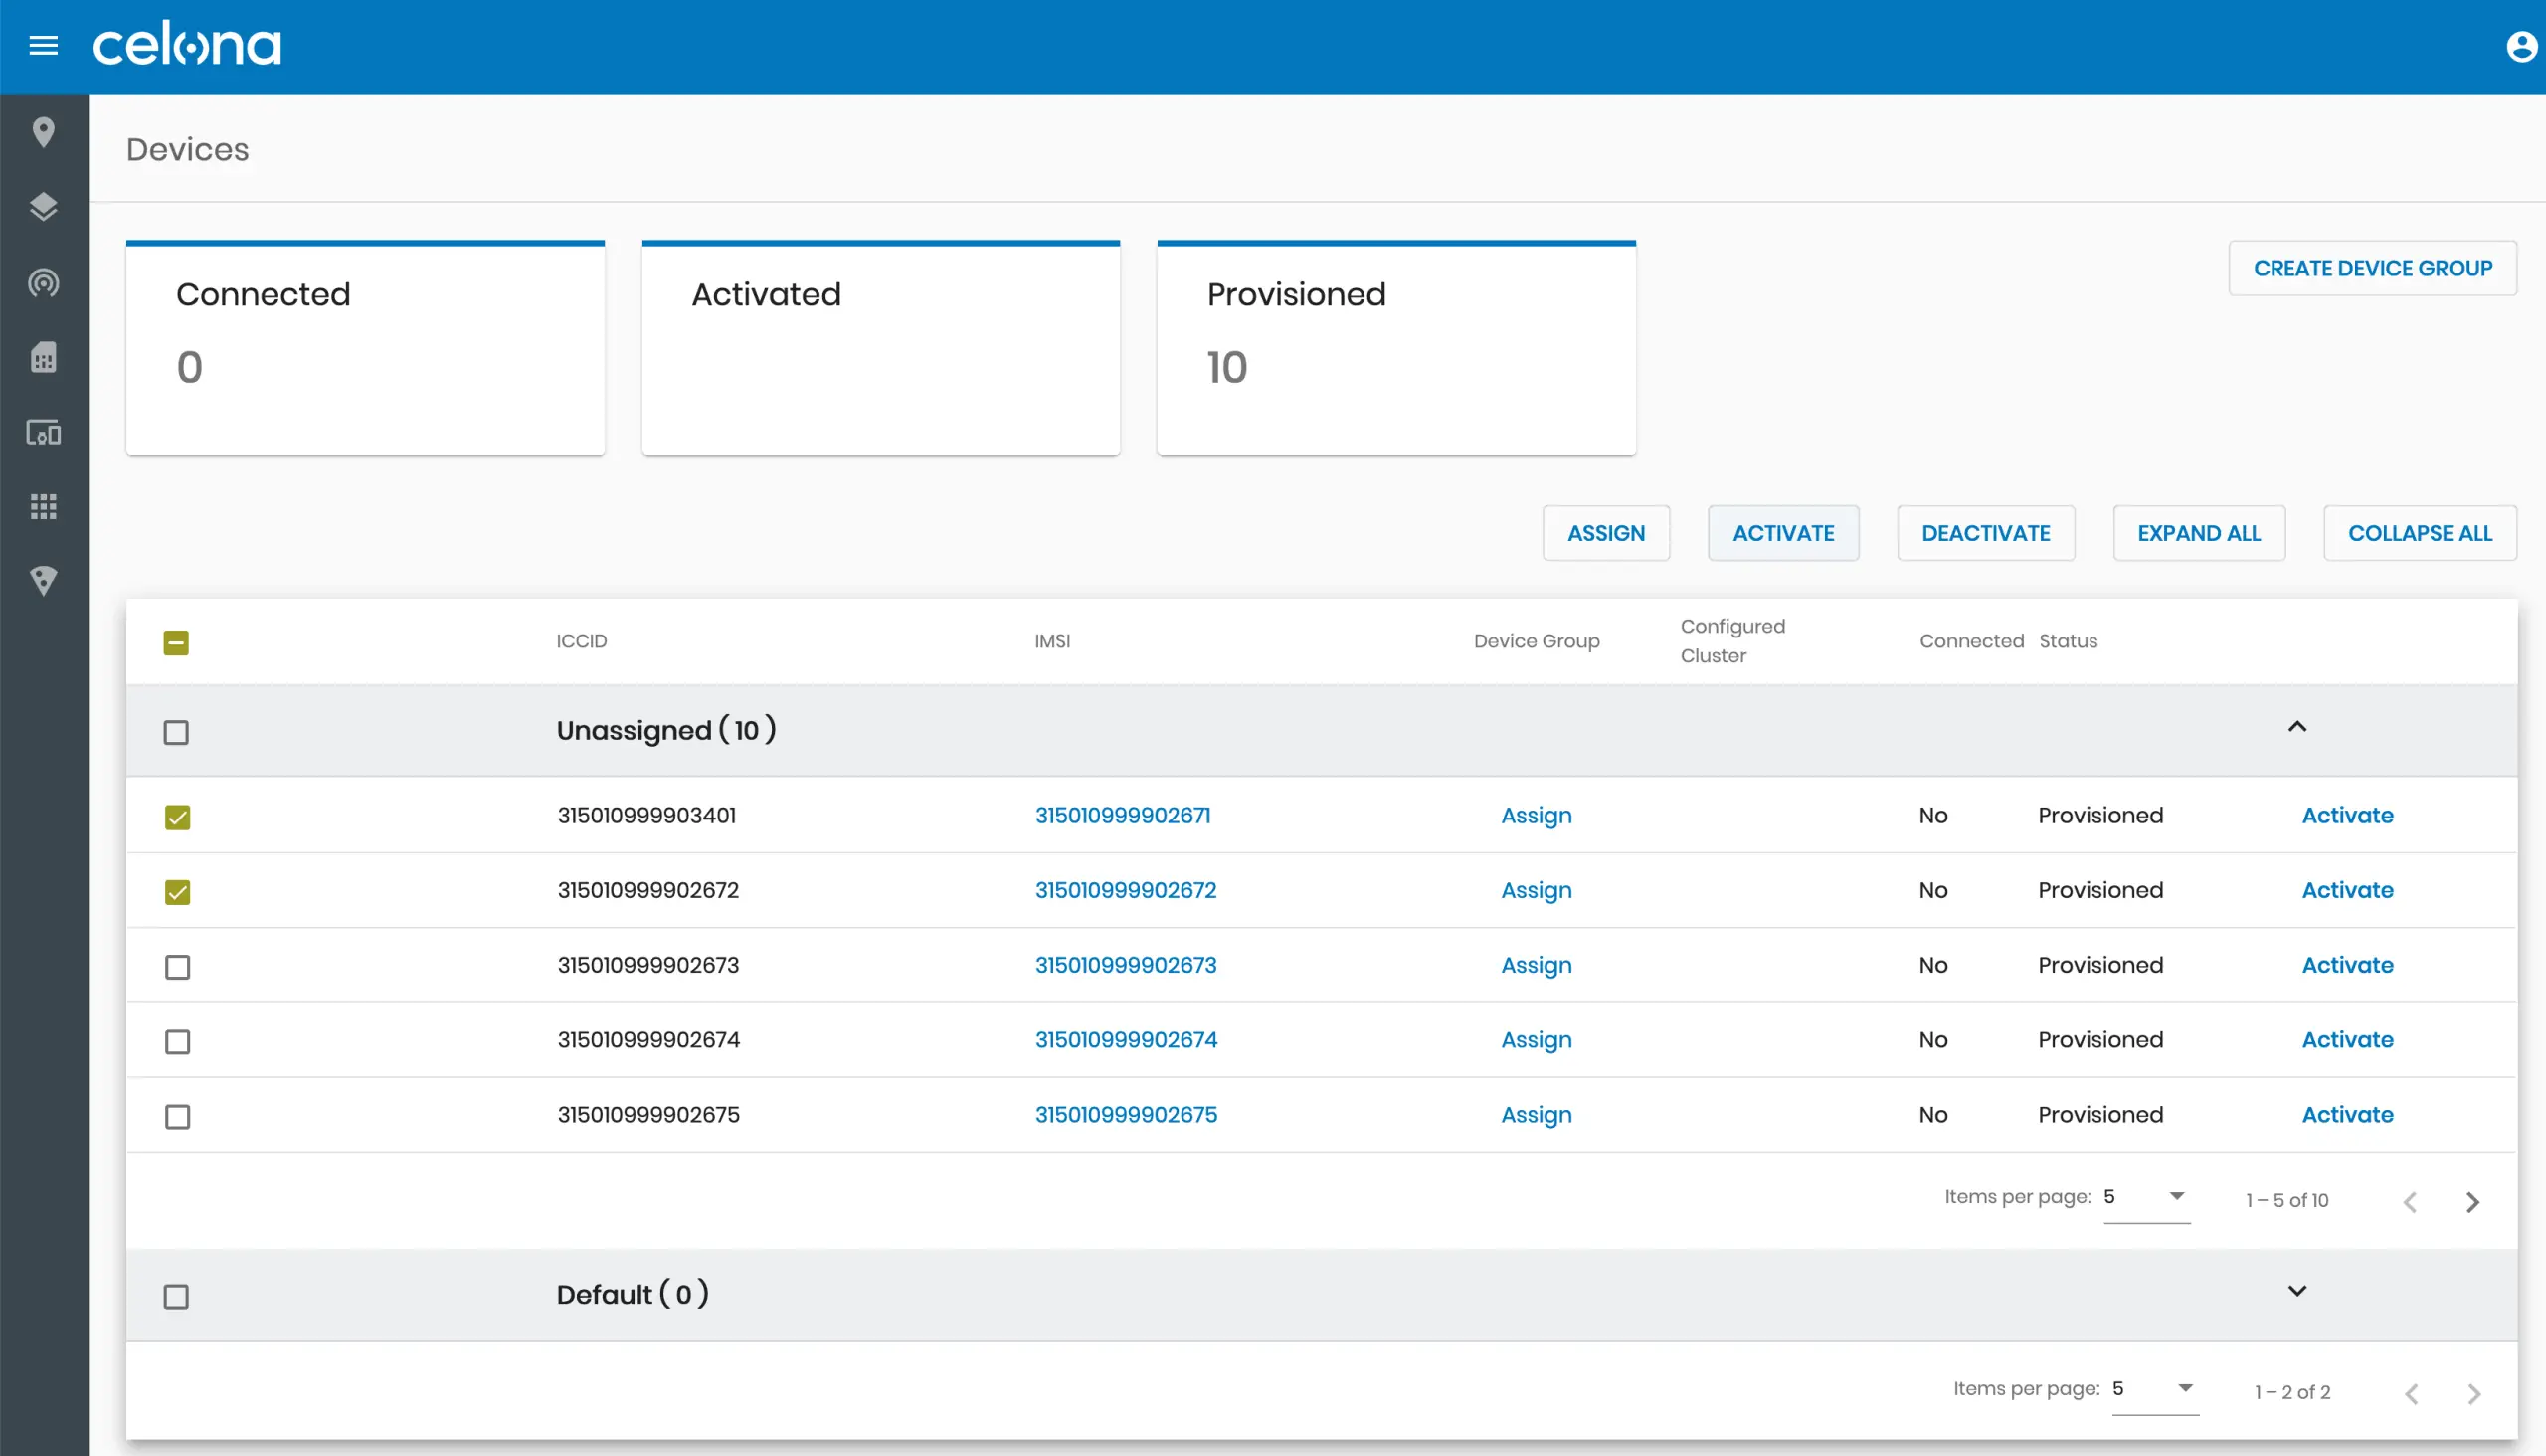This screenshot has height=1456, width=2546.
Task: Click Assign for ICCID 315010999903401
Action: click(x=1536, y=817)
